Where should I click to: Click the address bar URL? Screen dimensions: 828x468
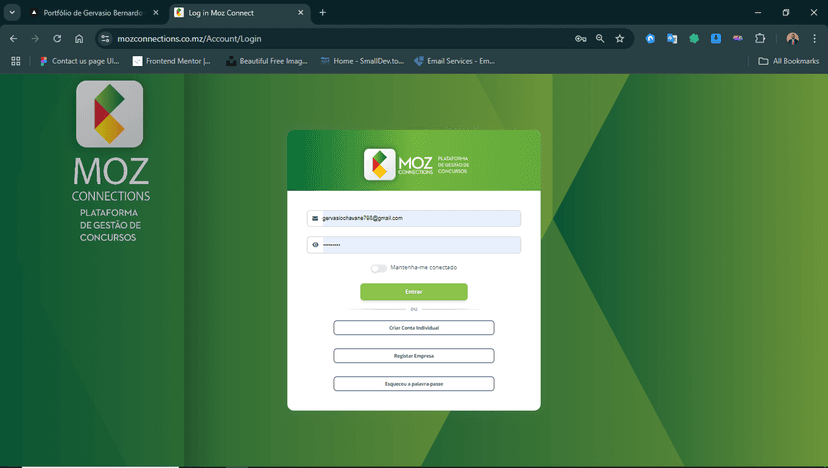189,39
